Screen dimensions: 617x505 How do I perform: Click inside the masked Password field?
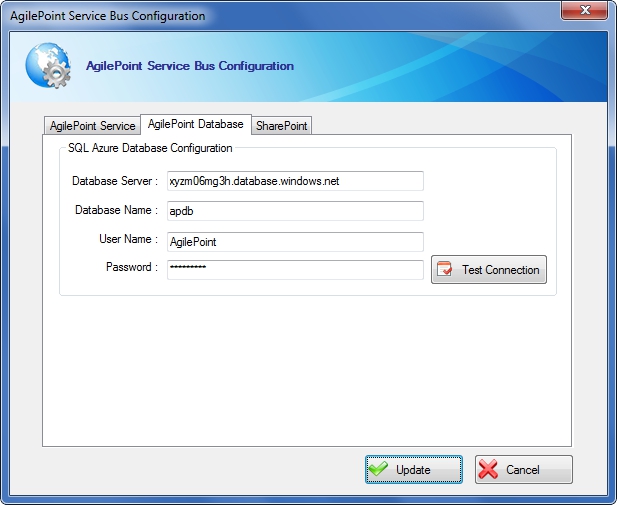click(x=295, y=269)
